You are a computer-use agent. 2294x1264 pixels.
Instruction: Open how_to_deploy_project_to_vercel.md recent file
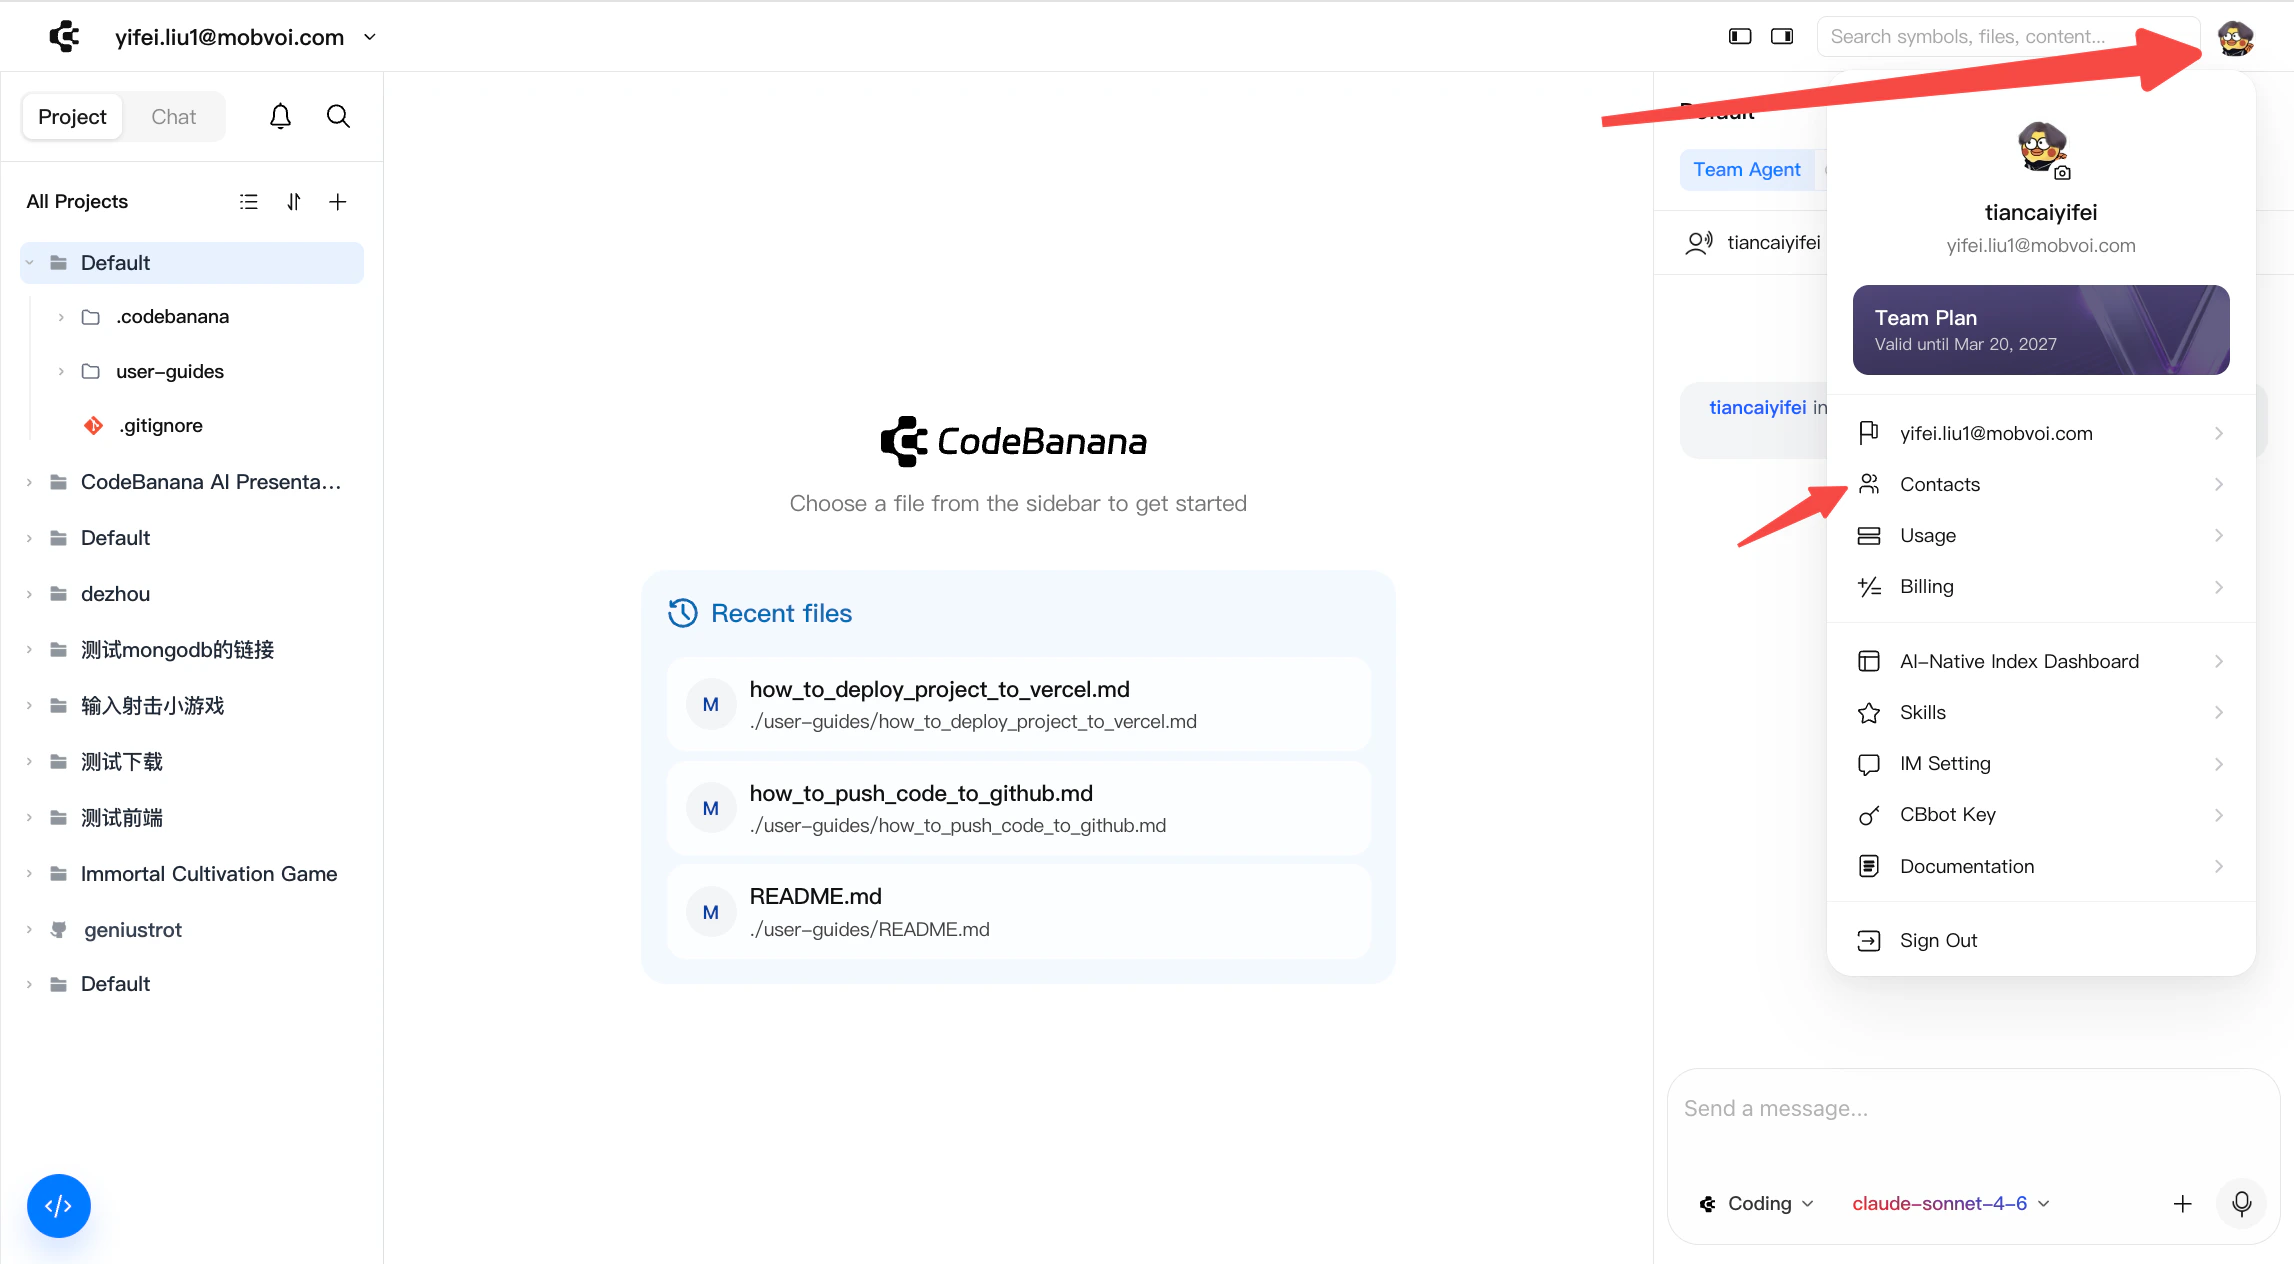click(1018, 705)
